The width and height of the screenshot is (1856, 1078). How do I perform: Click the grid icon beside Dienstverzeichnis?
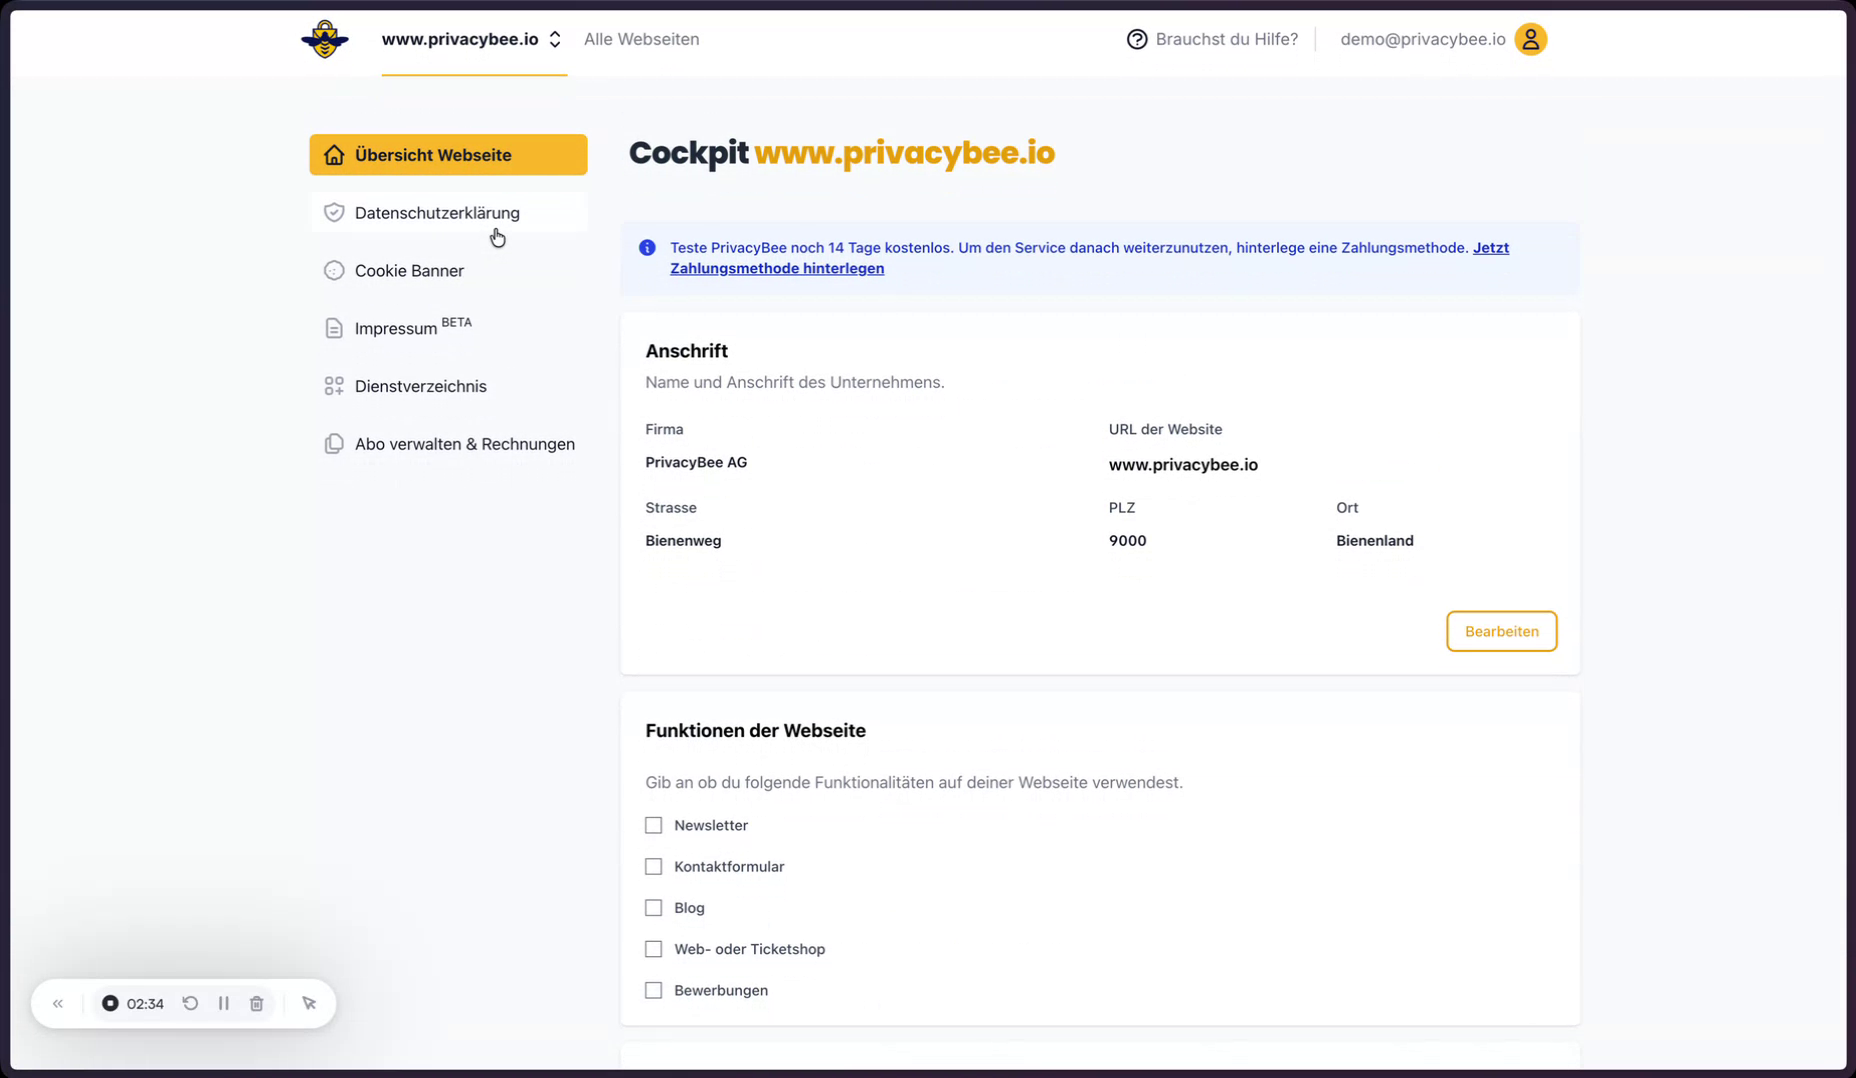coord(334,386)
